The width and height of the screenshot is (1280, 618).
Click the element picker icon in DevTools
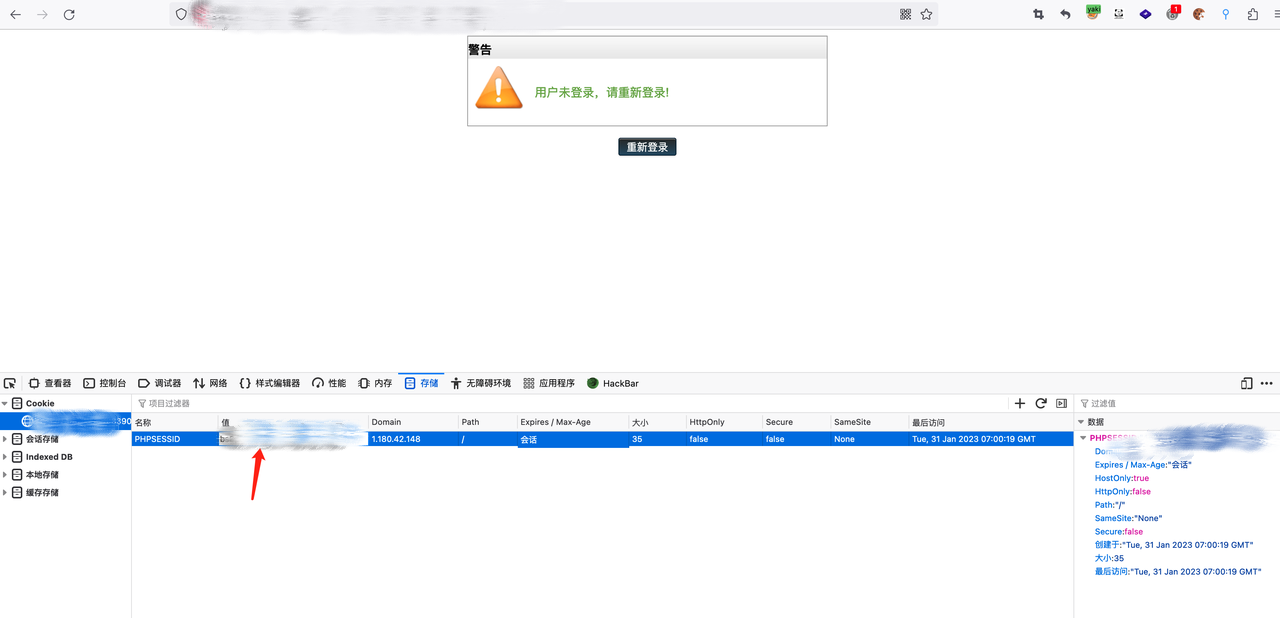pos(10,383)
